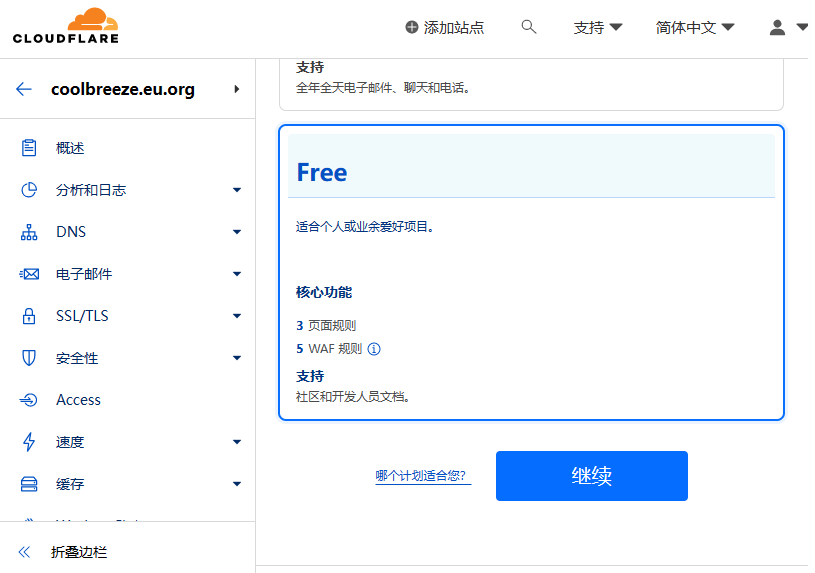Click 添加站点 to add a site
The width and height of the screenshot is (815, 573).
coord(444,28)
